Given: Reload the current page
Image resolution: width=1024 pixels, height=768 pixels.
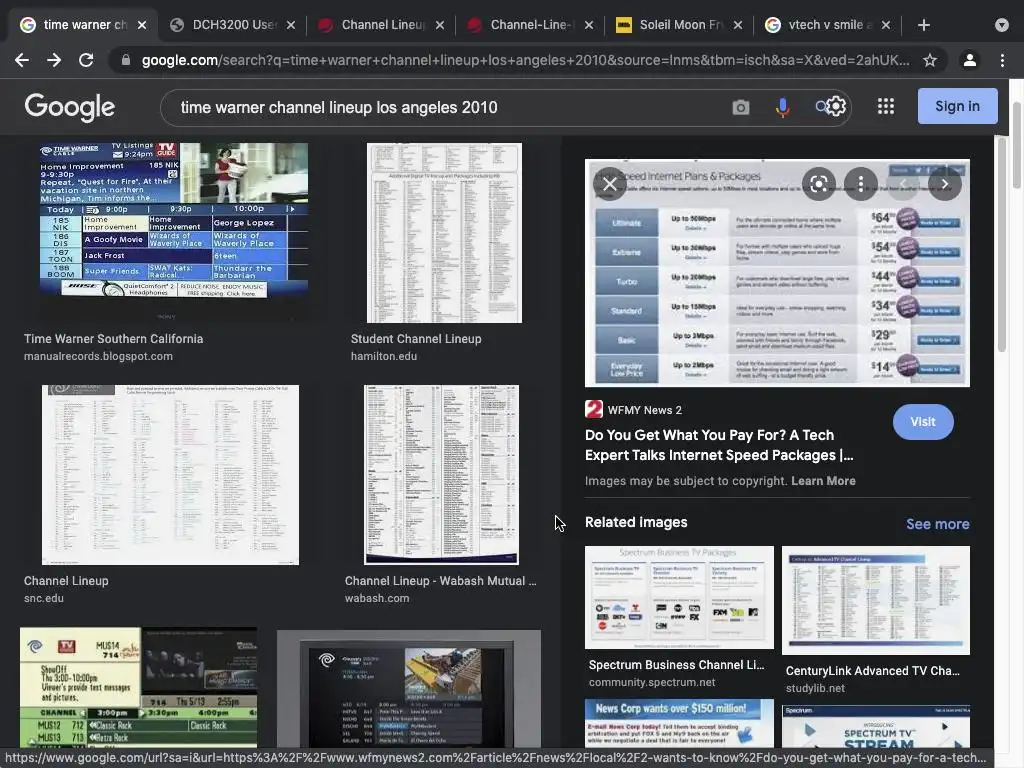Looking at the screenshot, I should (86, 60).
